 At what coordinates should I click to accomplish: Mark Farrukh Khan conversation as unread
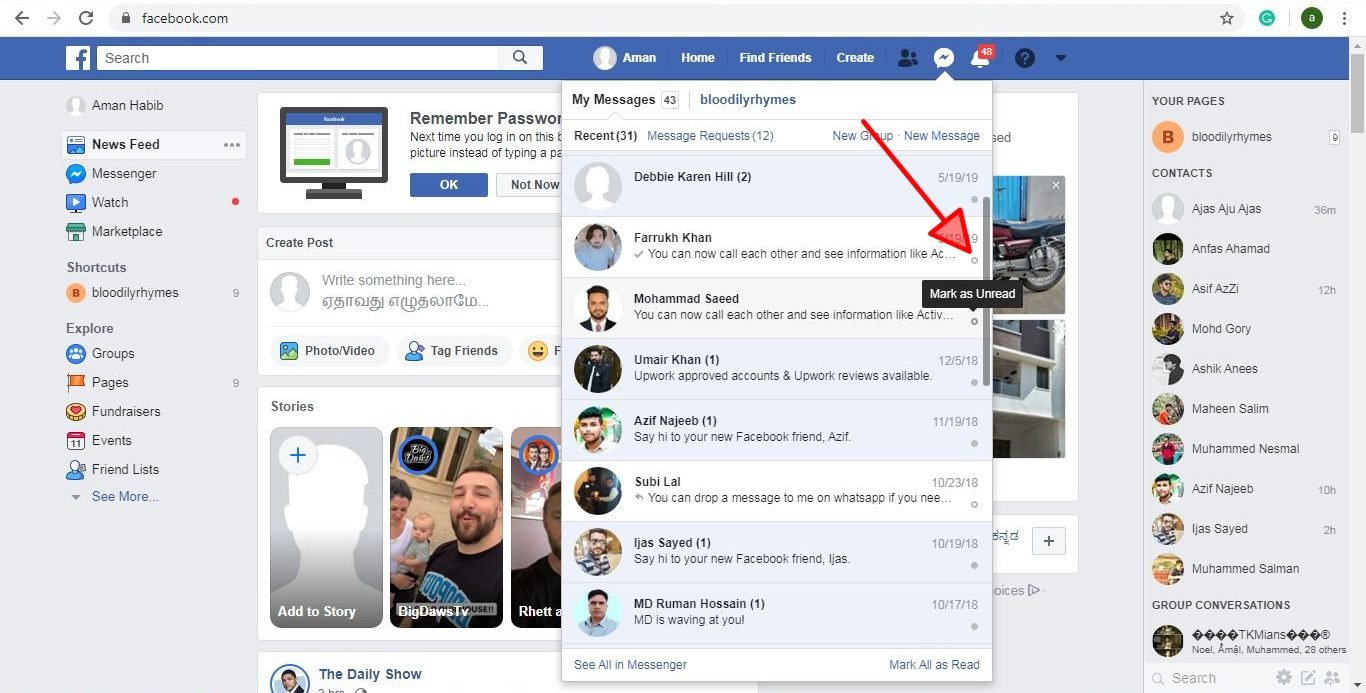(974, 261)
